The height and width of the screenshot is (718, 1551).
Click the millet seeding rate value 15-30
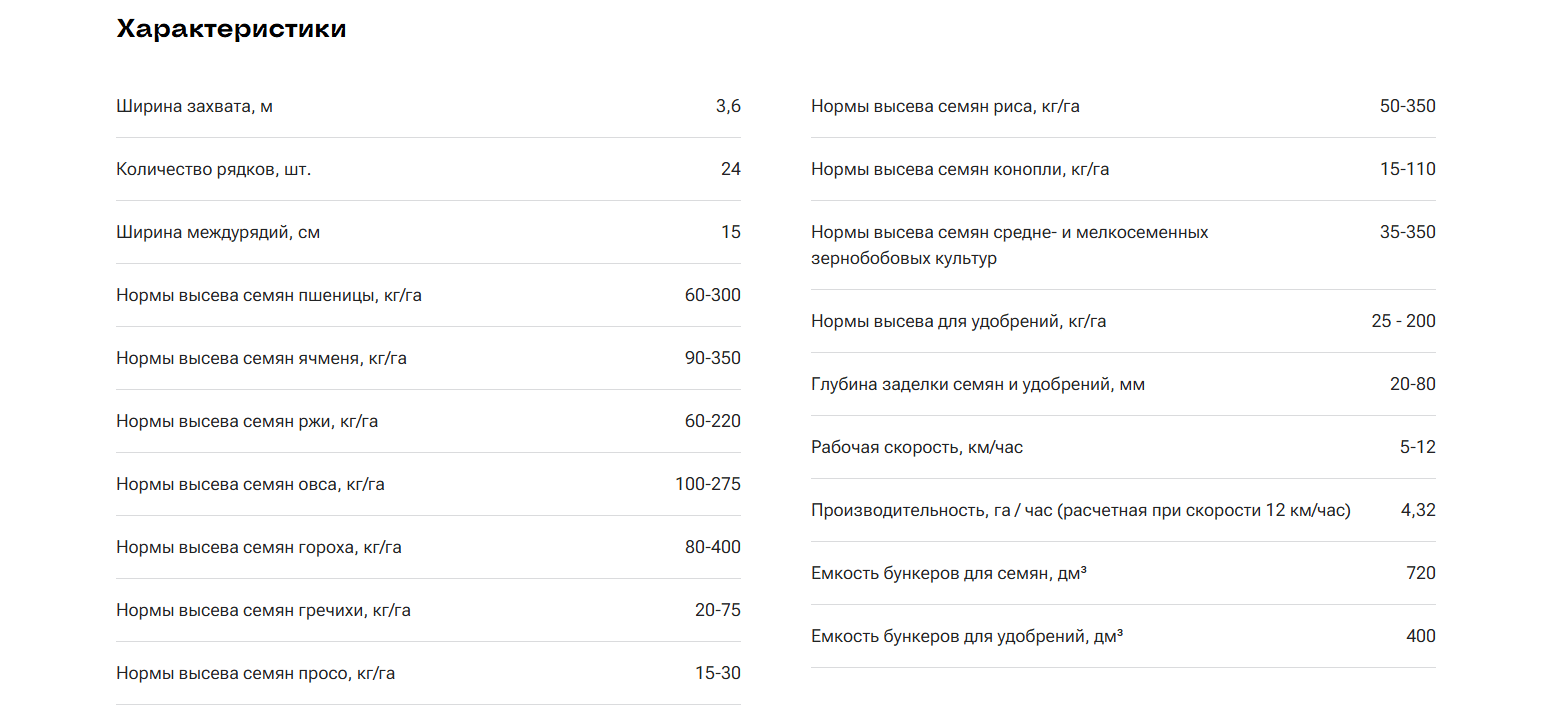718,673
